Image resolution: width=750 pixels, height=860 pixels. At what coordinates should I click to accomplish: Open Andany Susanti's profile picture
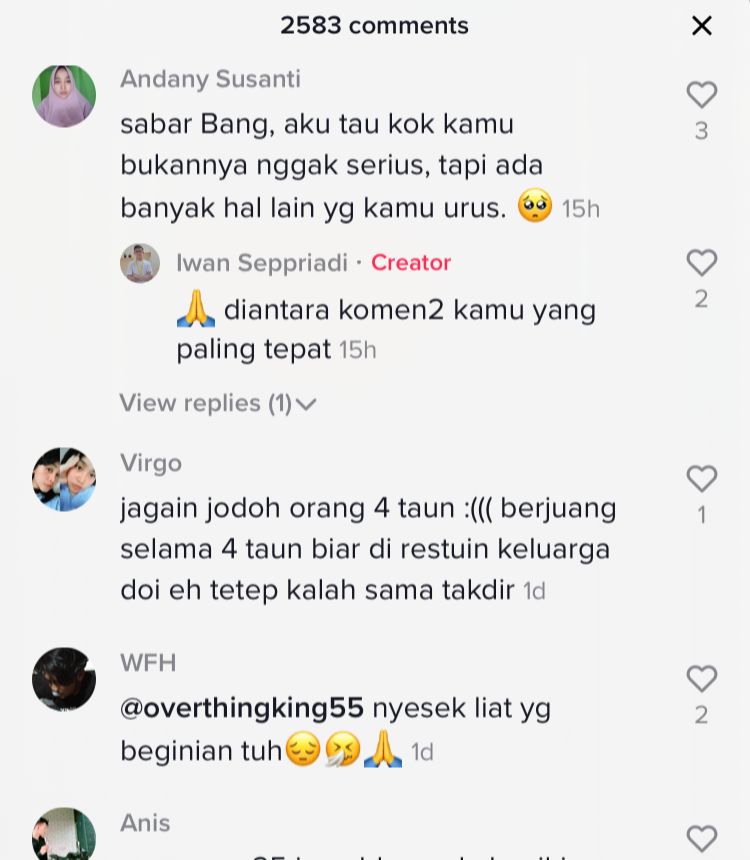[64, 96]
